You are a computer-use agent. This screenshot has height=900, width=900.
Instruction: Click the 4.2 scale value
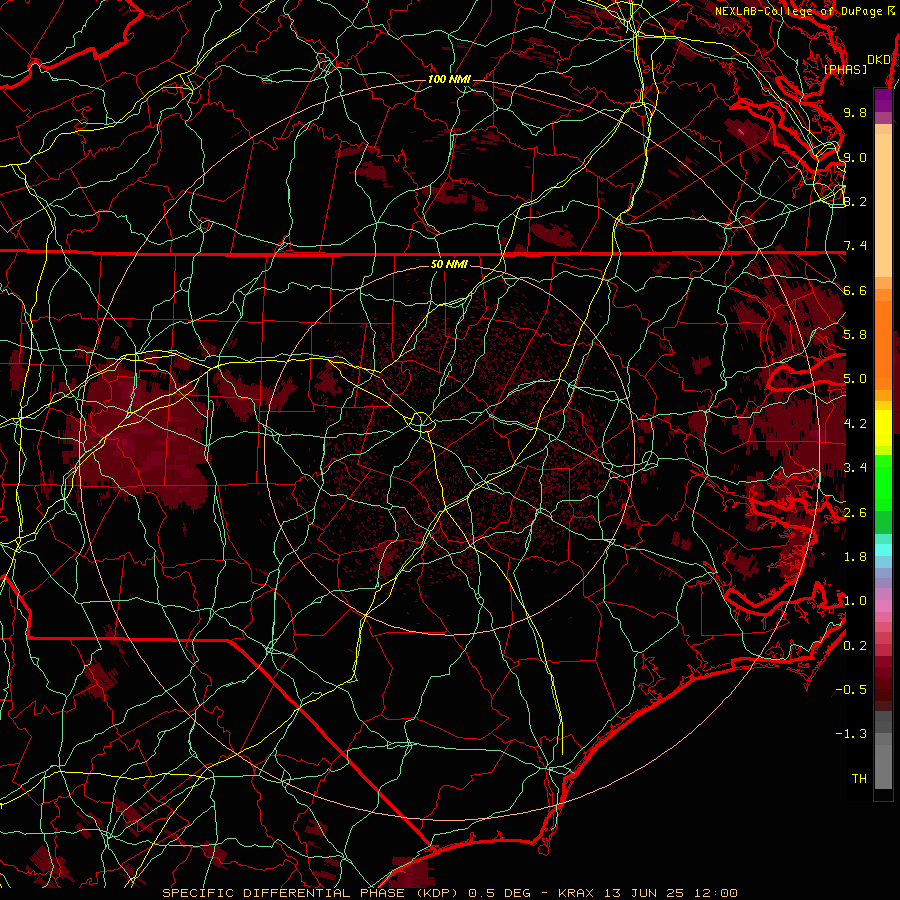point(855,424)
